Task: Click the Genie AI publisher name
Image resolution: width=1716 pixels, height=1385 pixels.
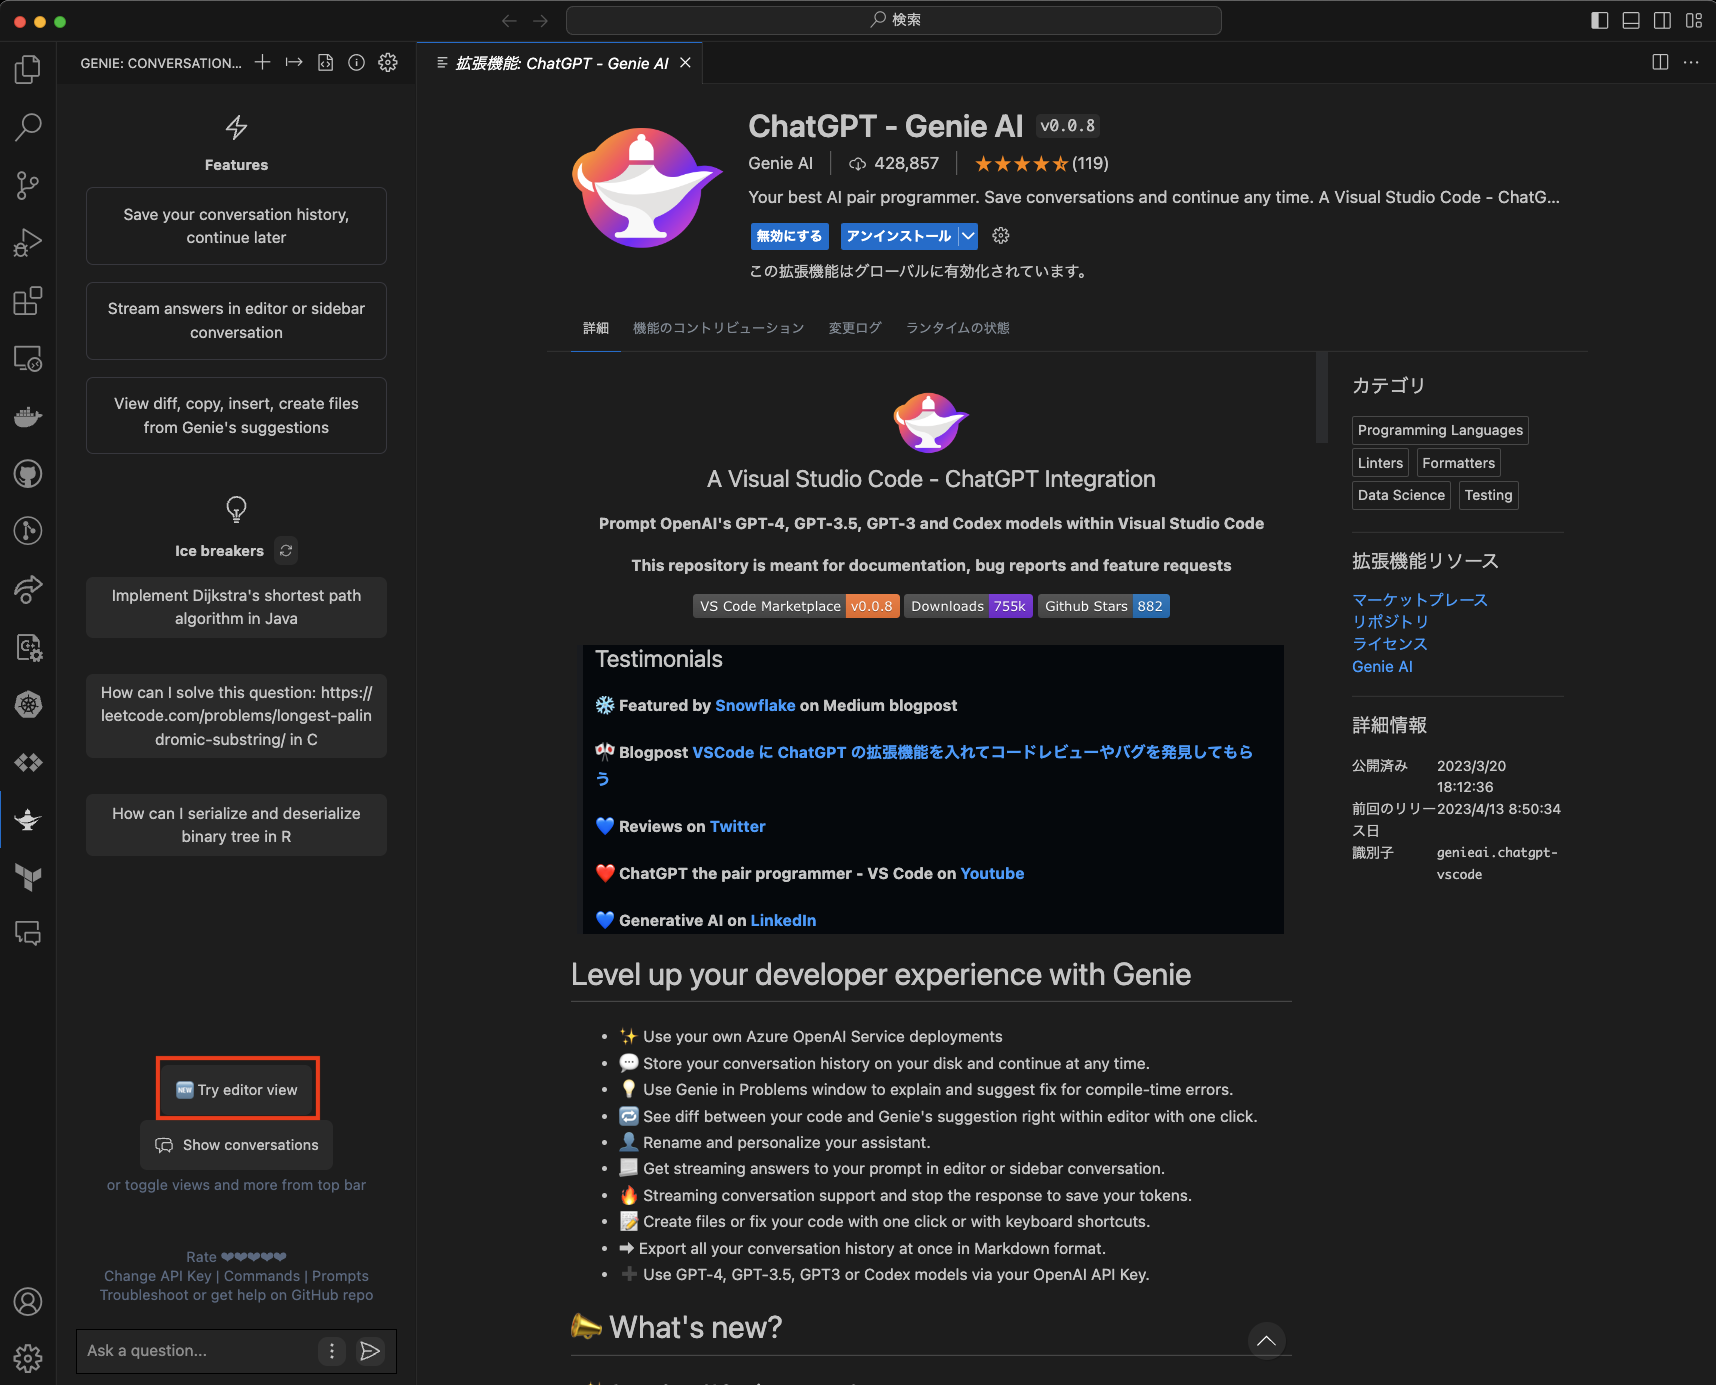Action: (780, 163)
